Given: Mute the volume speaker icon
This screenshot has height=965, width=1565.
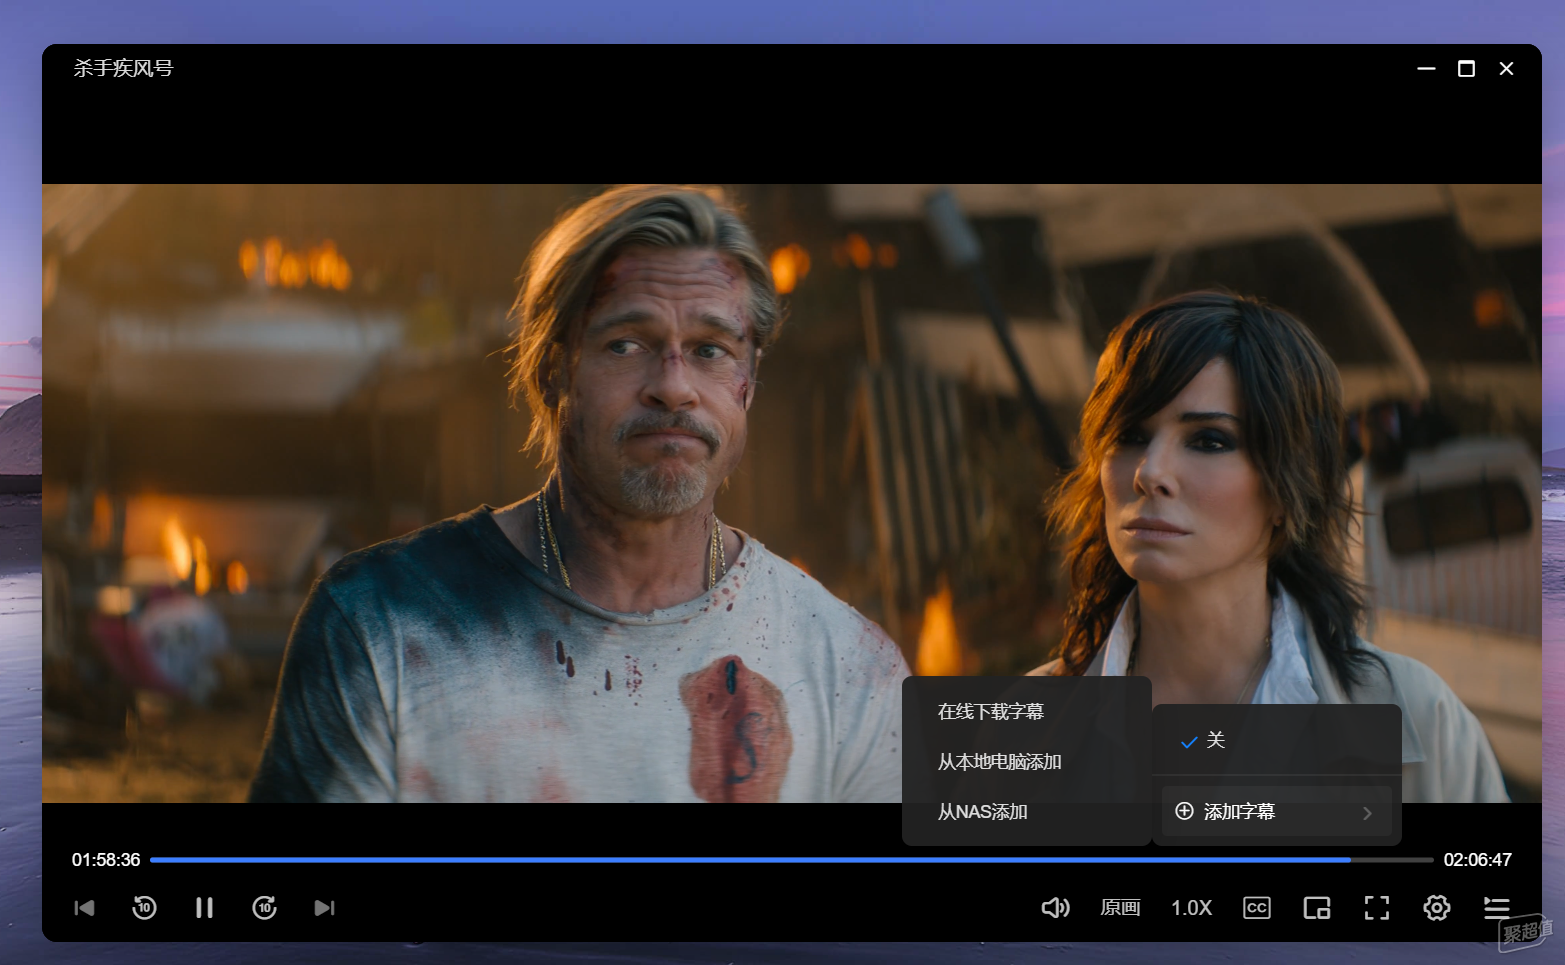Looking at the screenshot, I should click(1055, 908).
